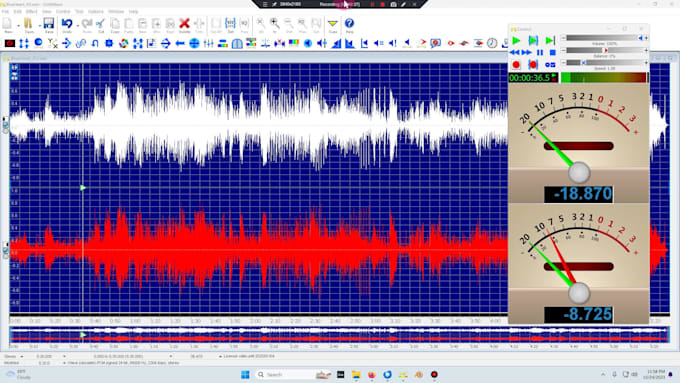The height and width of the screenshot is (383, 680).
Task: Click the red Record button
Action: coord(516,65)
